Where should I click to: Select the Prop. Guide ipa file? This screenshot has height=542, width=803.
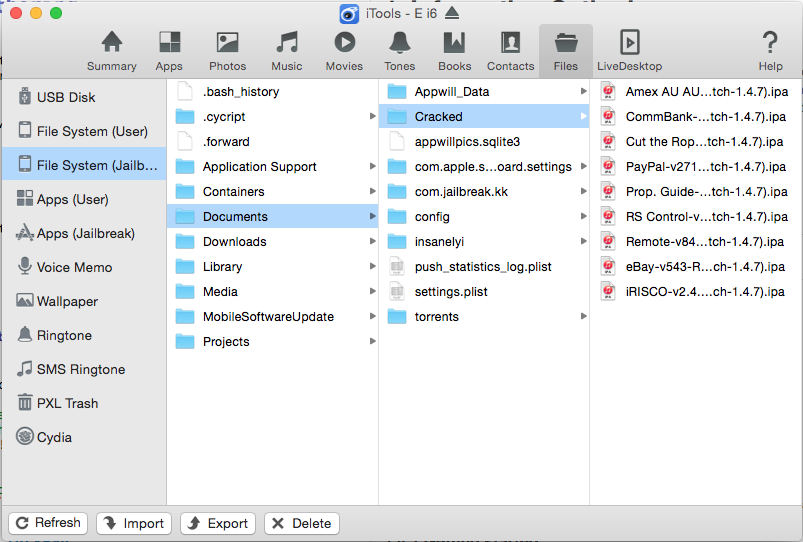coord(696,191)
